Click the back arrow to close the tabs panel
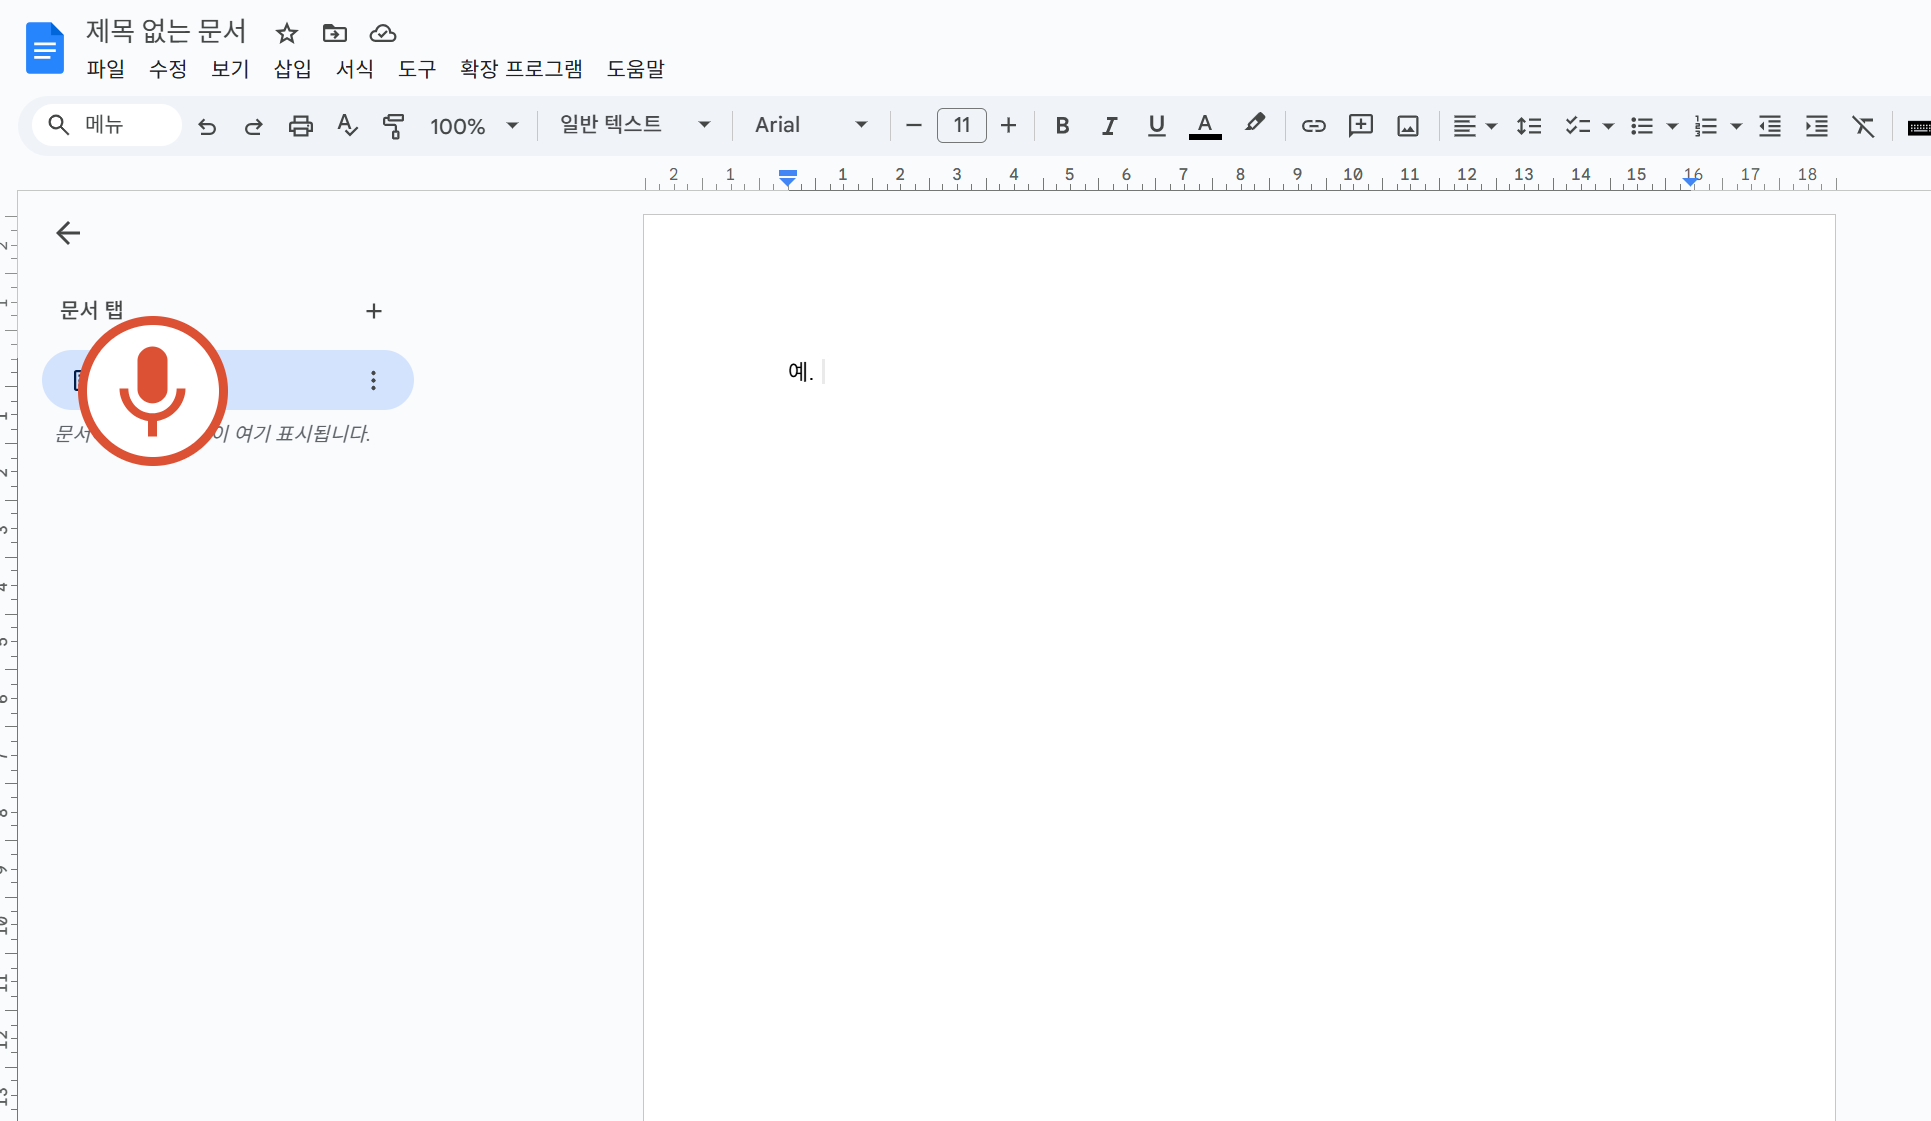This screenshot has height=1121, width=1931. 68,233
